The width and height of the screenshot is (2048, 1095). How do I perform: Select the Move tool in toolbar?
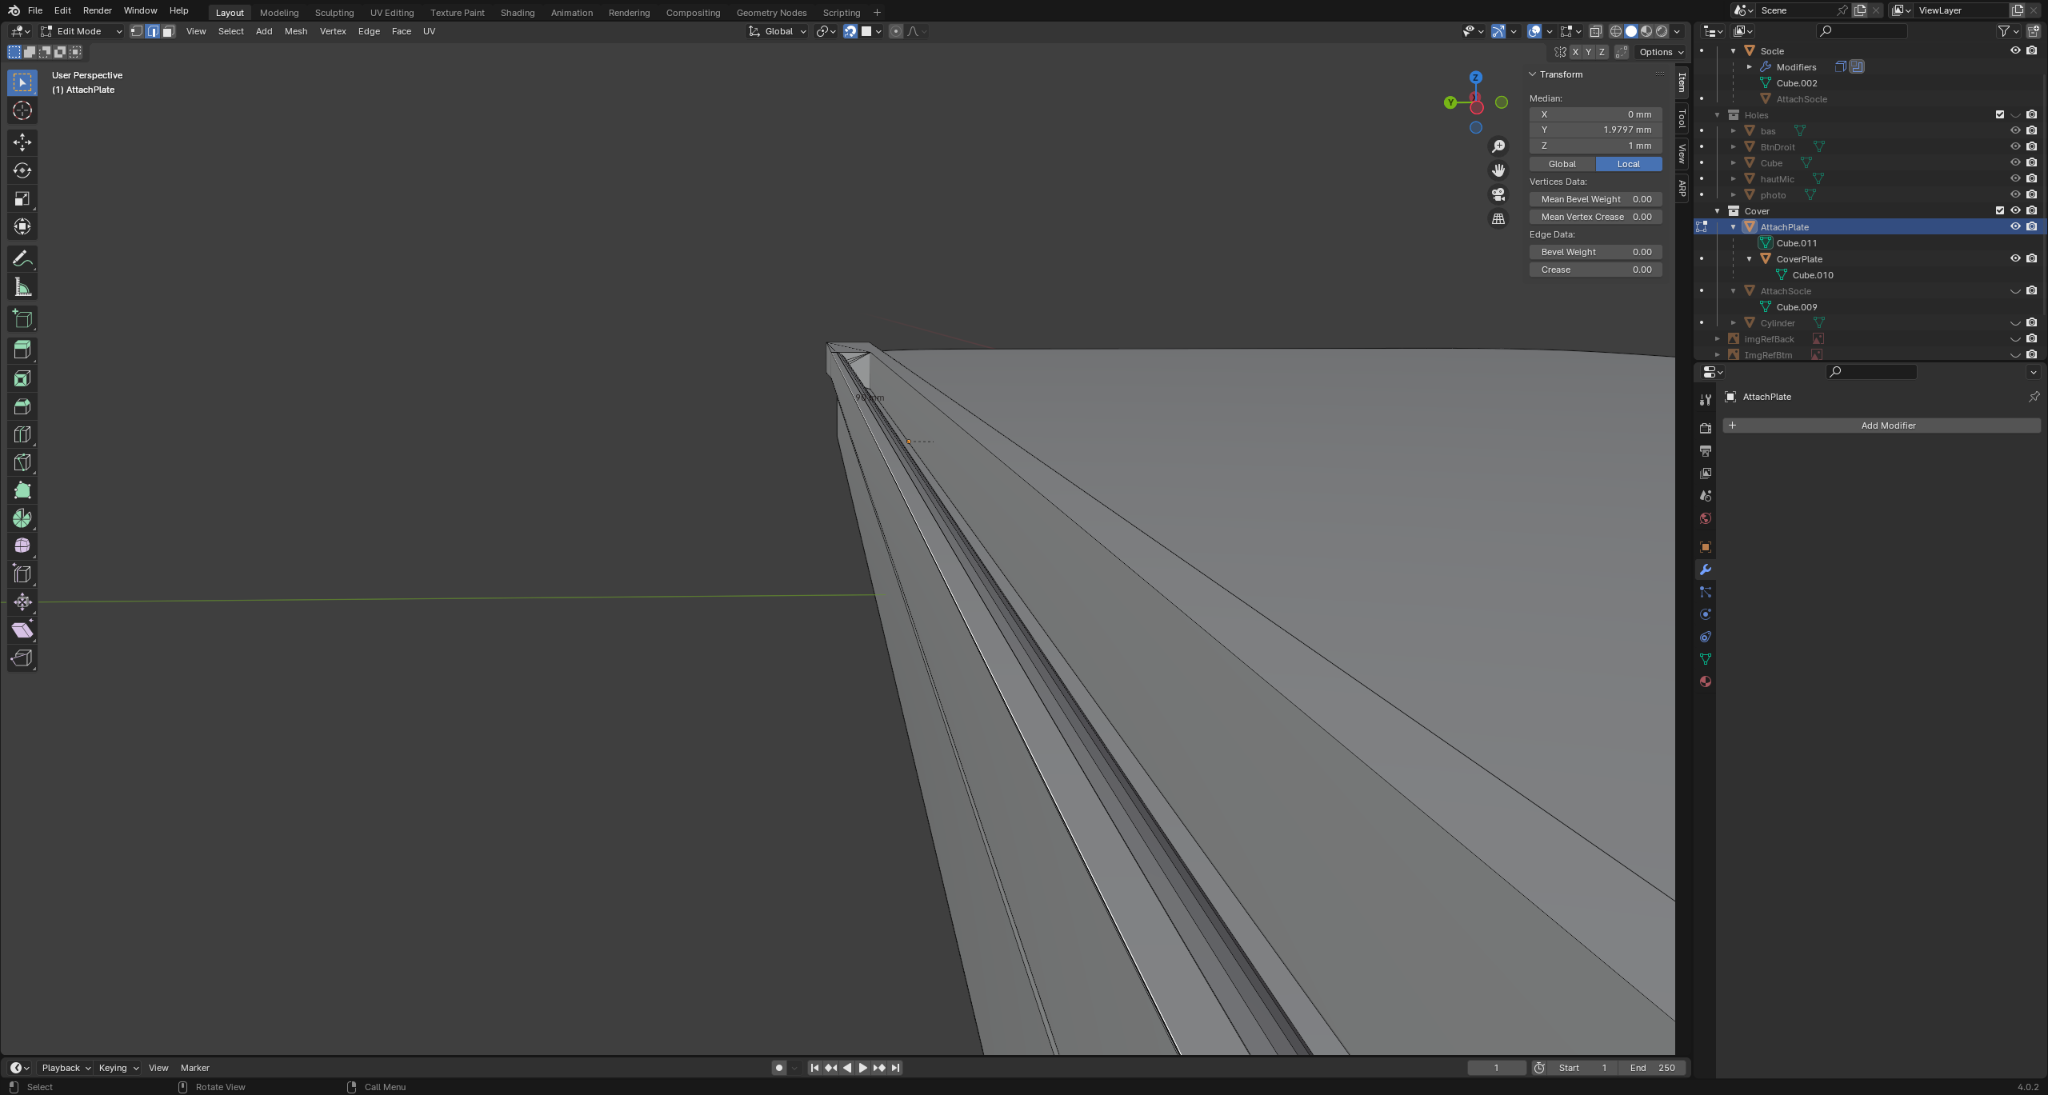click(22, 142)
